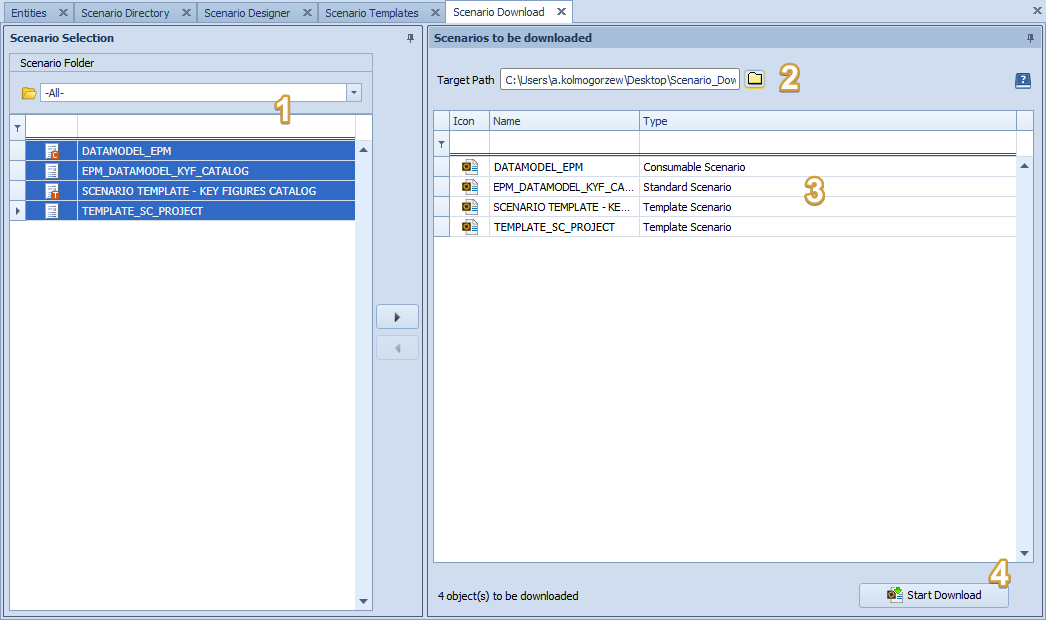This screenshot has width=1046, height=620.
Task: Click the DATAMODEL_EPM icon in the download list
Action: pos(469,167)
